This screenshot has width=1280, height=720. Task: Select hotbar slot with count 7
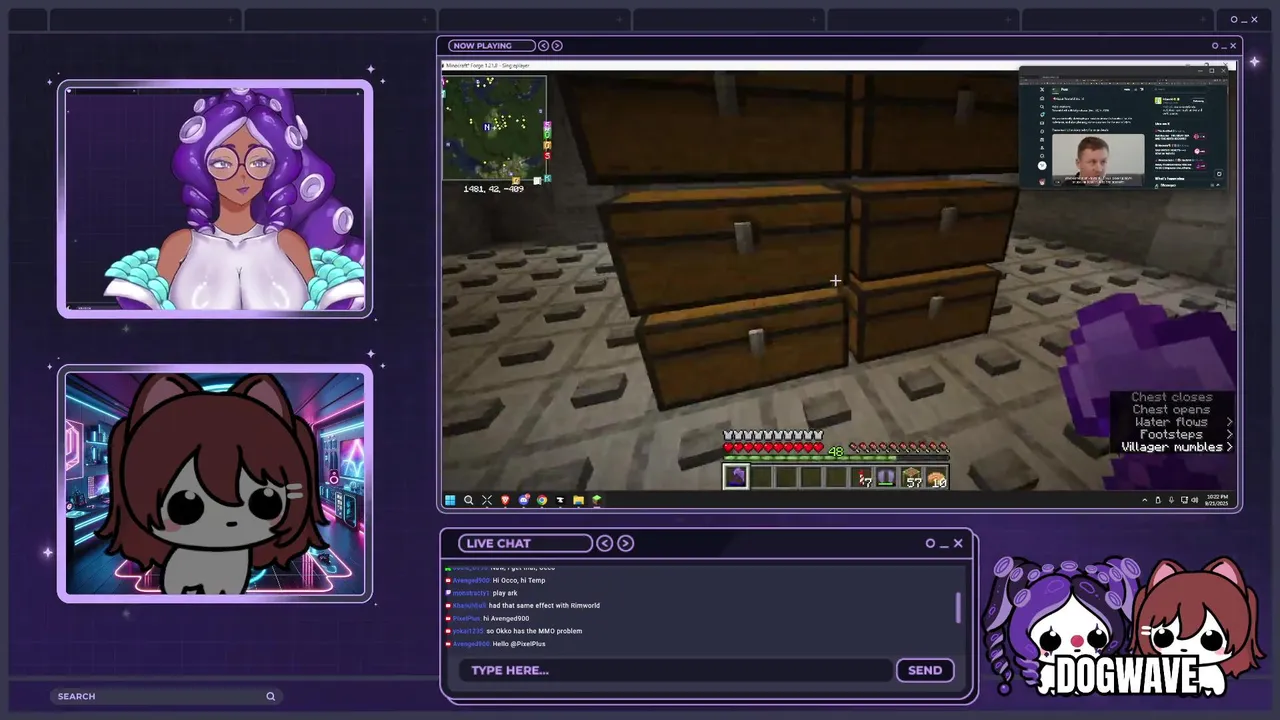coord(863,478)
